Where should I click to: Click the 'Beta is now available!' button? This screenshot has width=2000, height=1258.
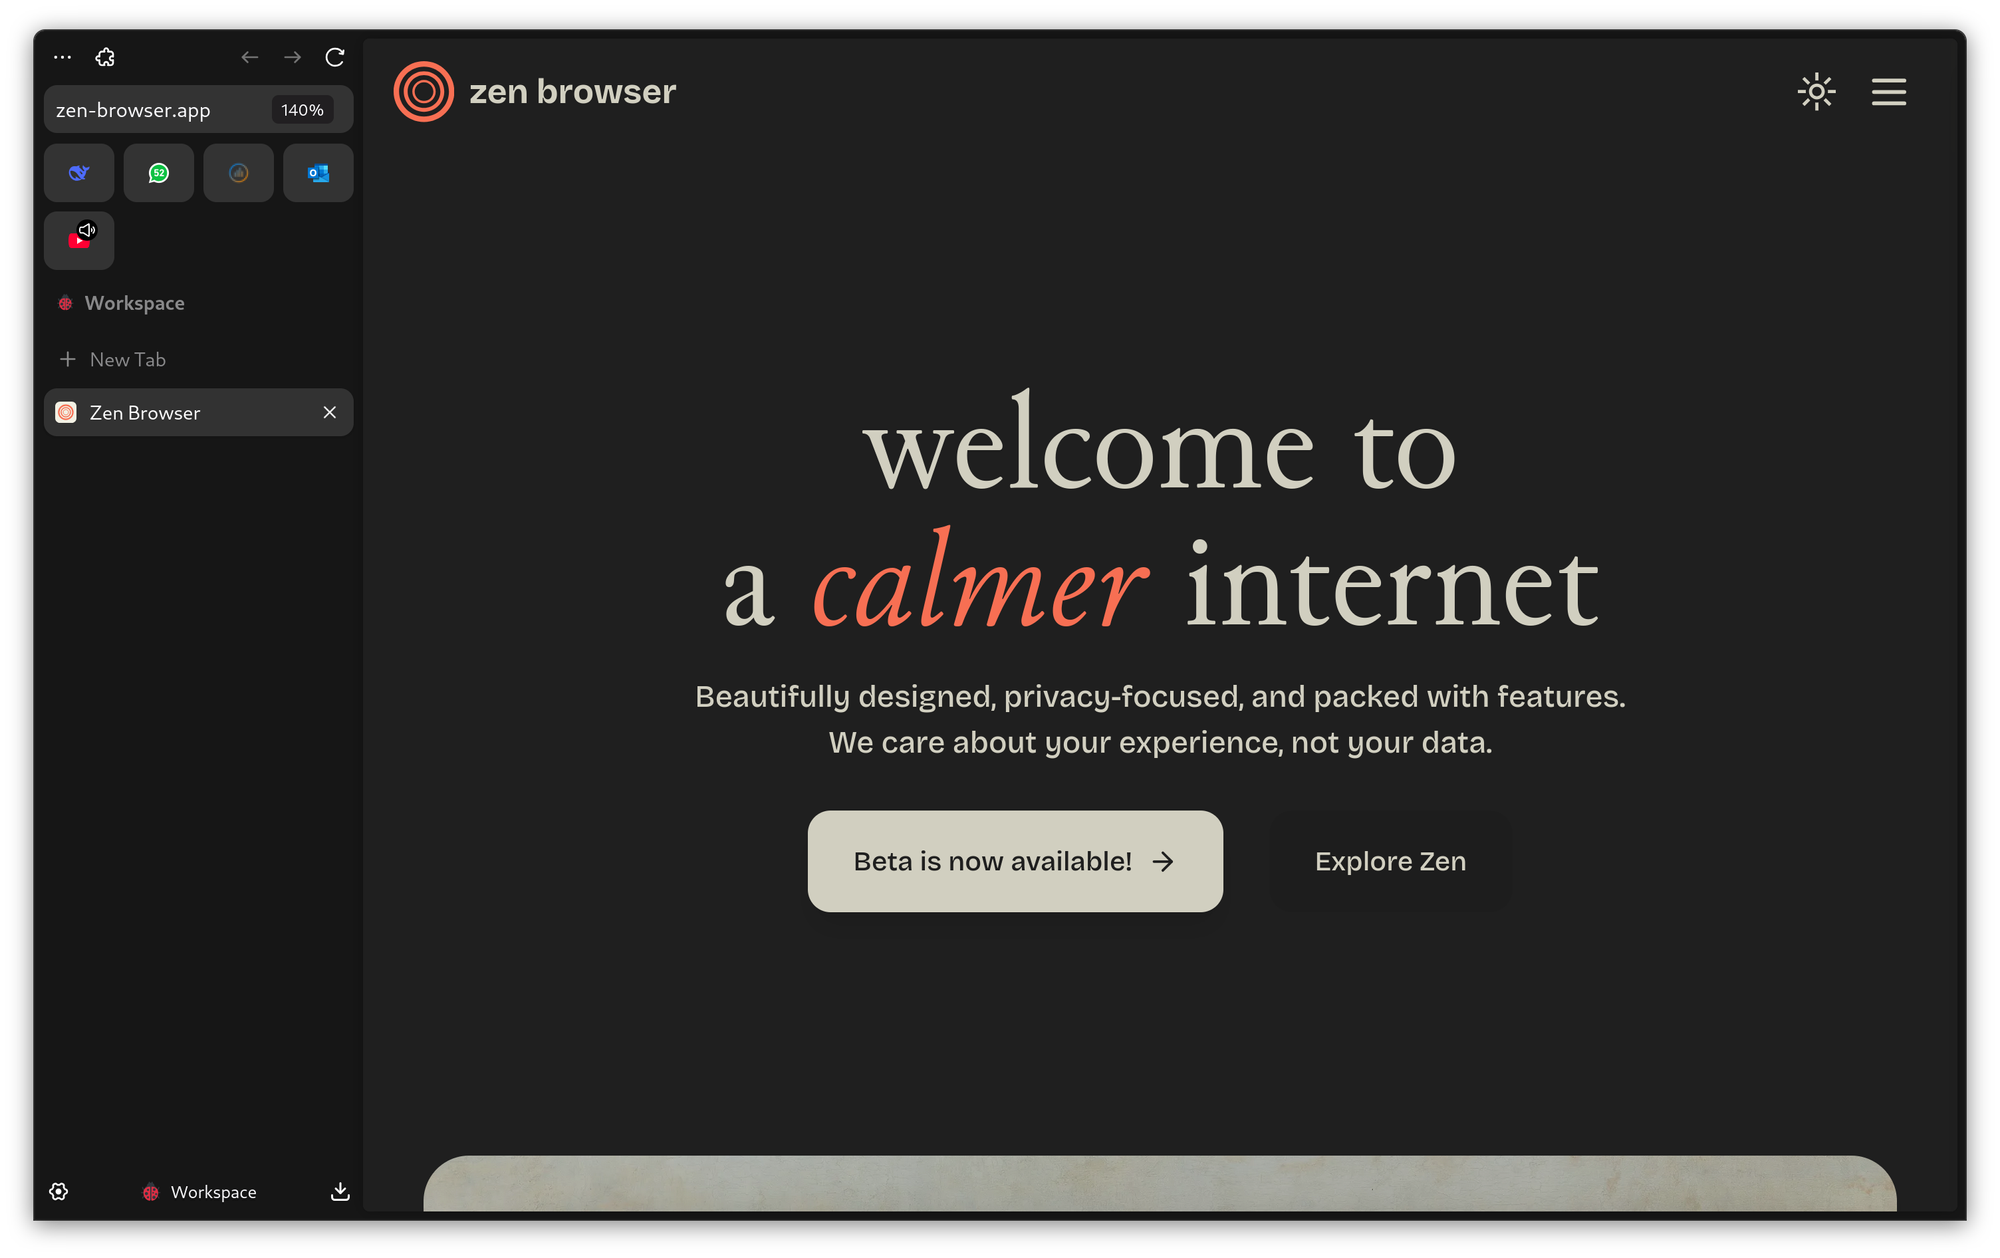1014,861
